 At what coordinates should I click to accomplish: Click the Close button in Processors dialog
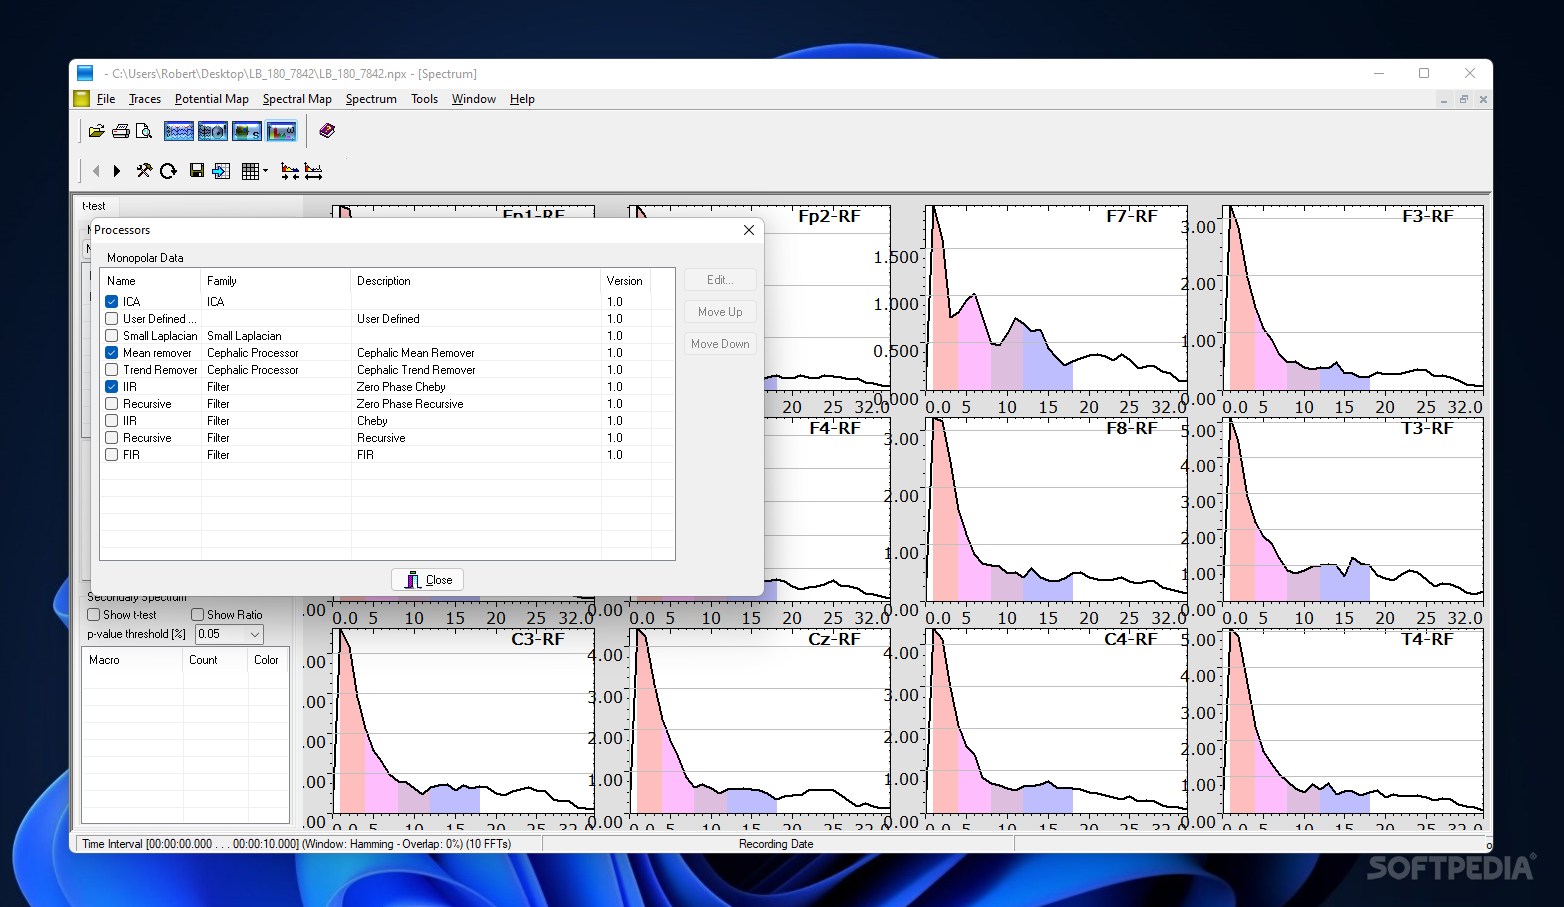(x=427, y=580)
